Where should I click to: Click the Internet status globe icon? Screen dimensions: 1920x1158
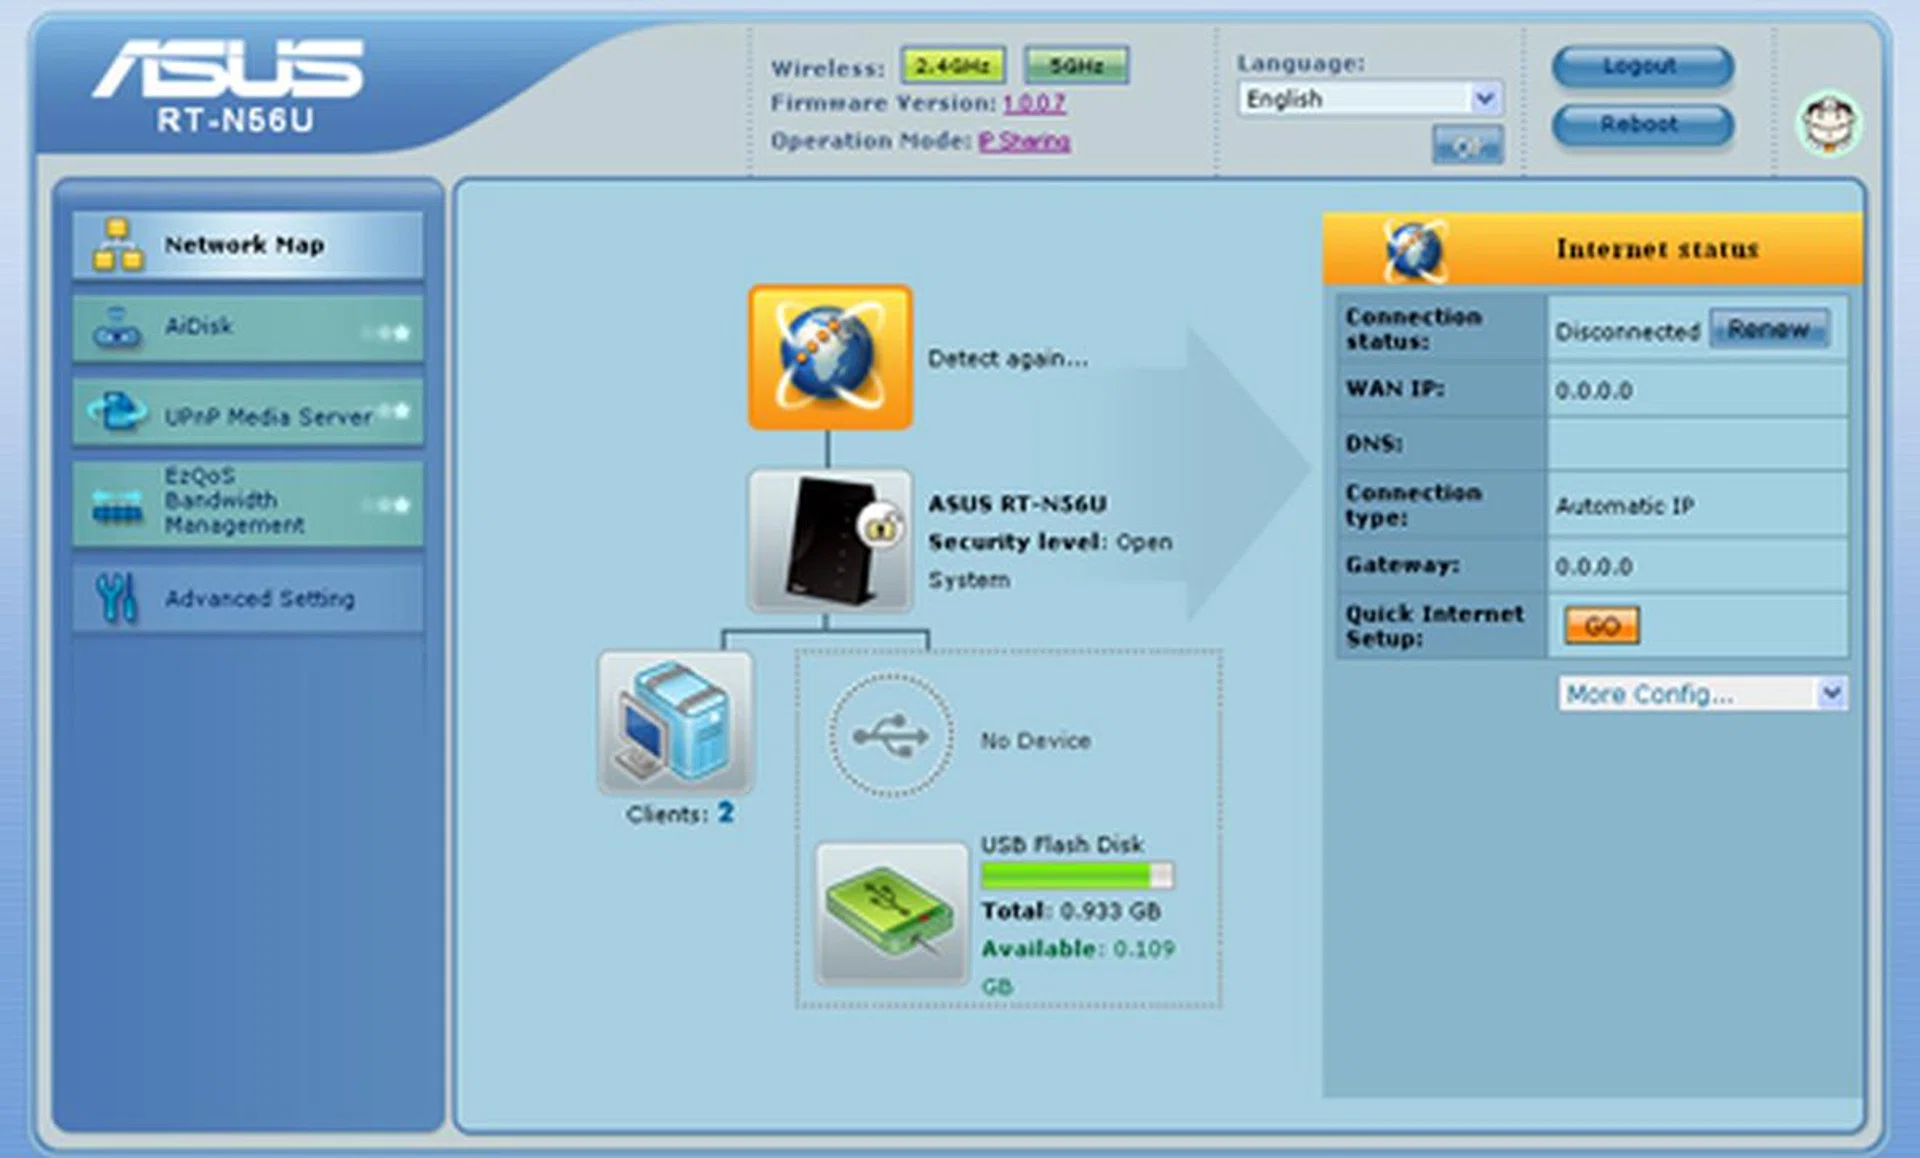[1414, 249]
